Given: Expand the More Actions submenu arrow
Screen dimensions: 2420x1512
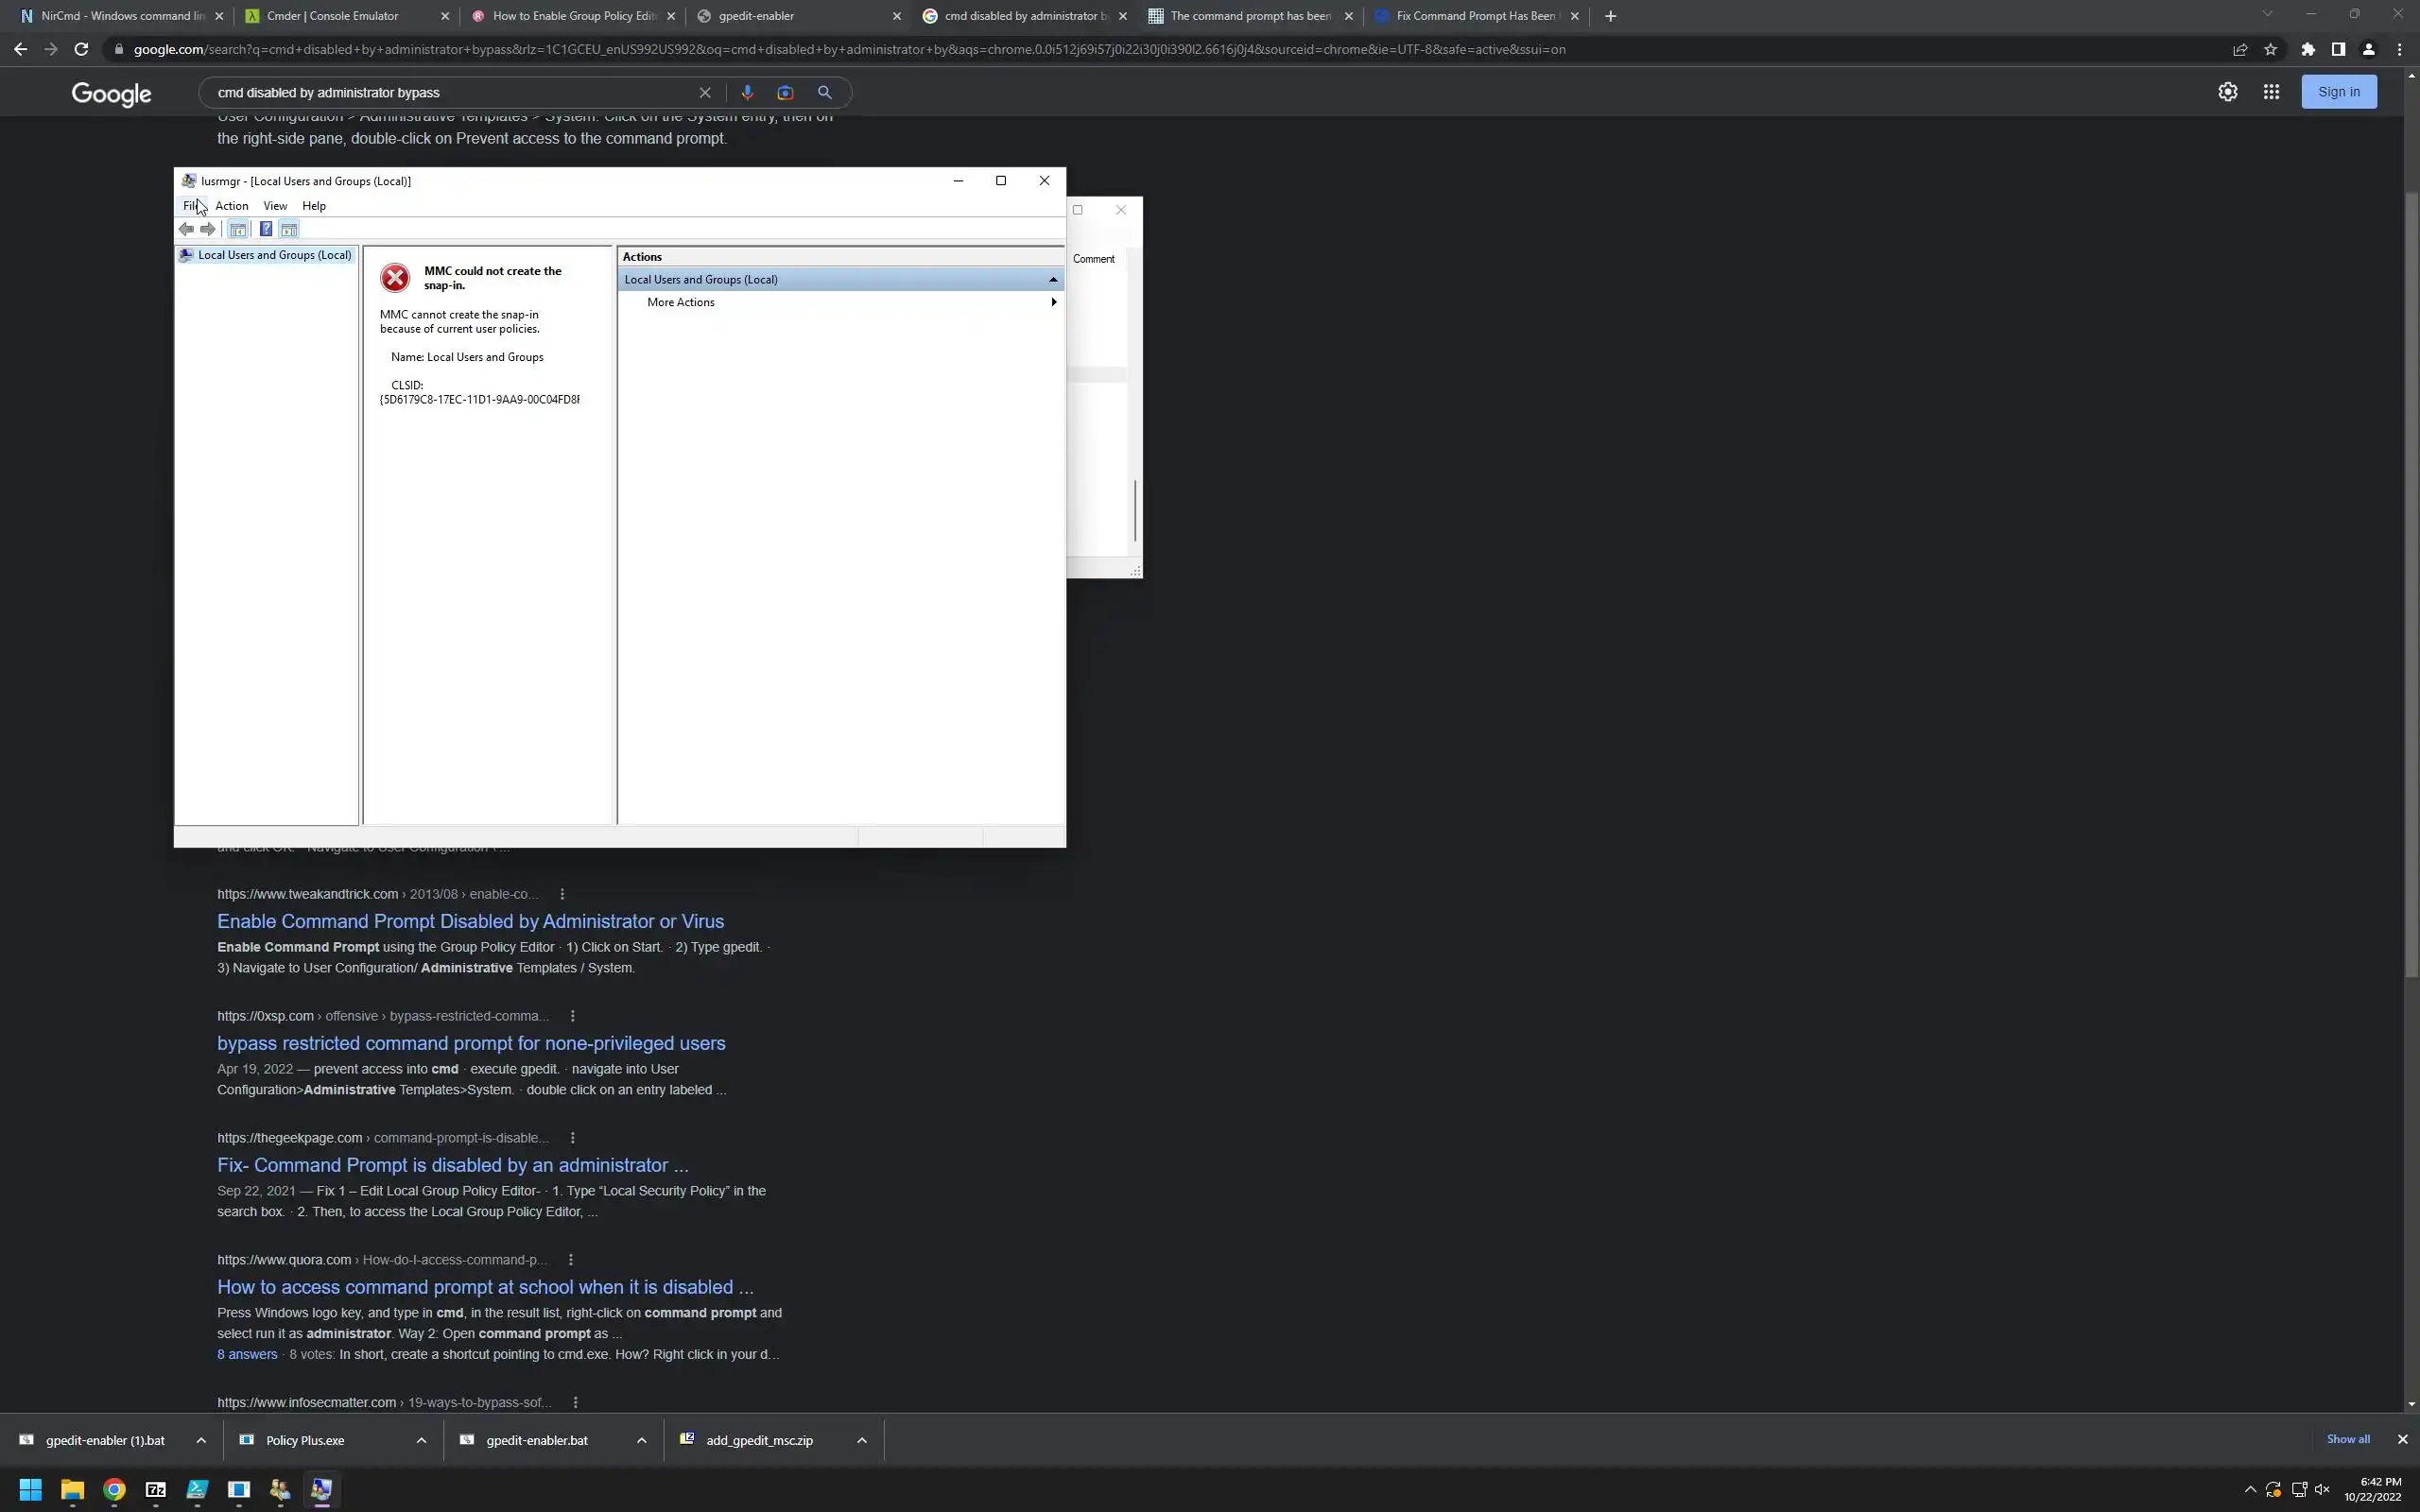Looking at the screenshot, I should point(1053,302).
